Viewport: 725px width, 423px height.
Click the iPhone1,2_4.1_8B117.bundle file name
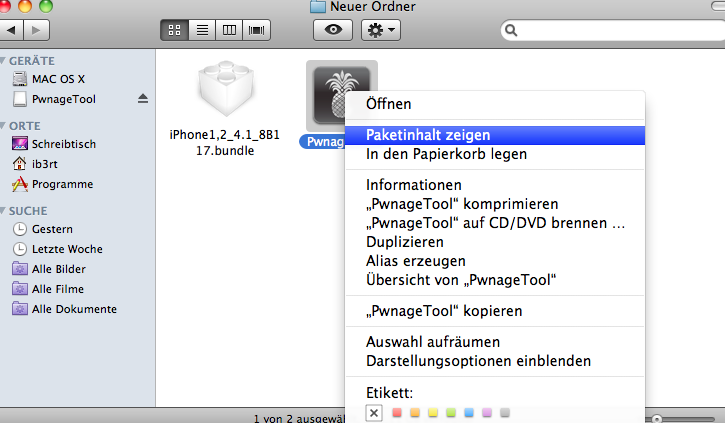click(x=225, y=142)
